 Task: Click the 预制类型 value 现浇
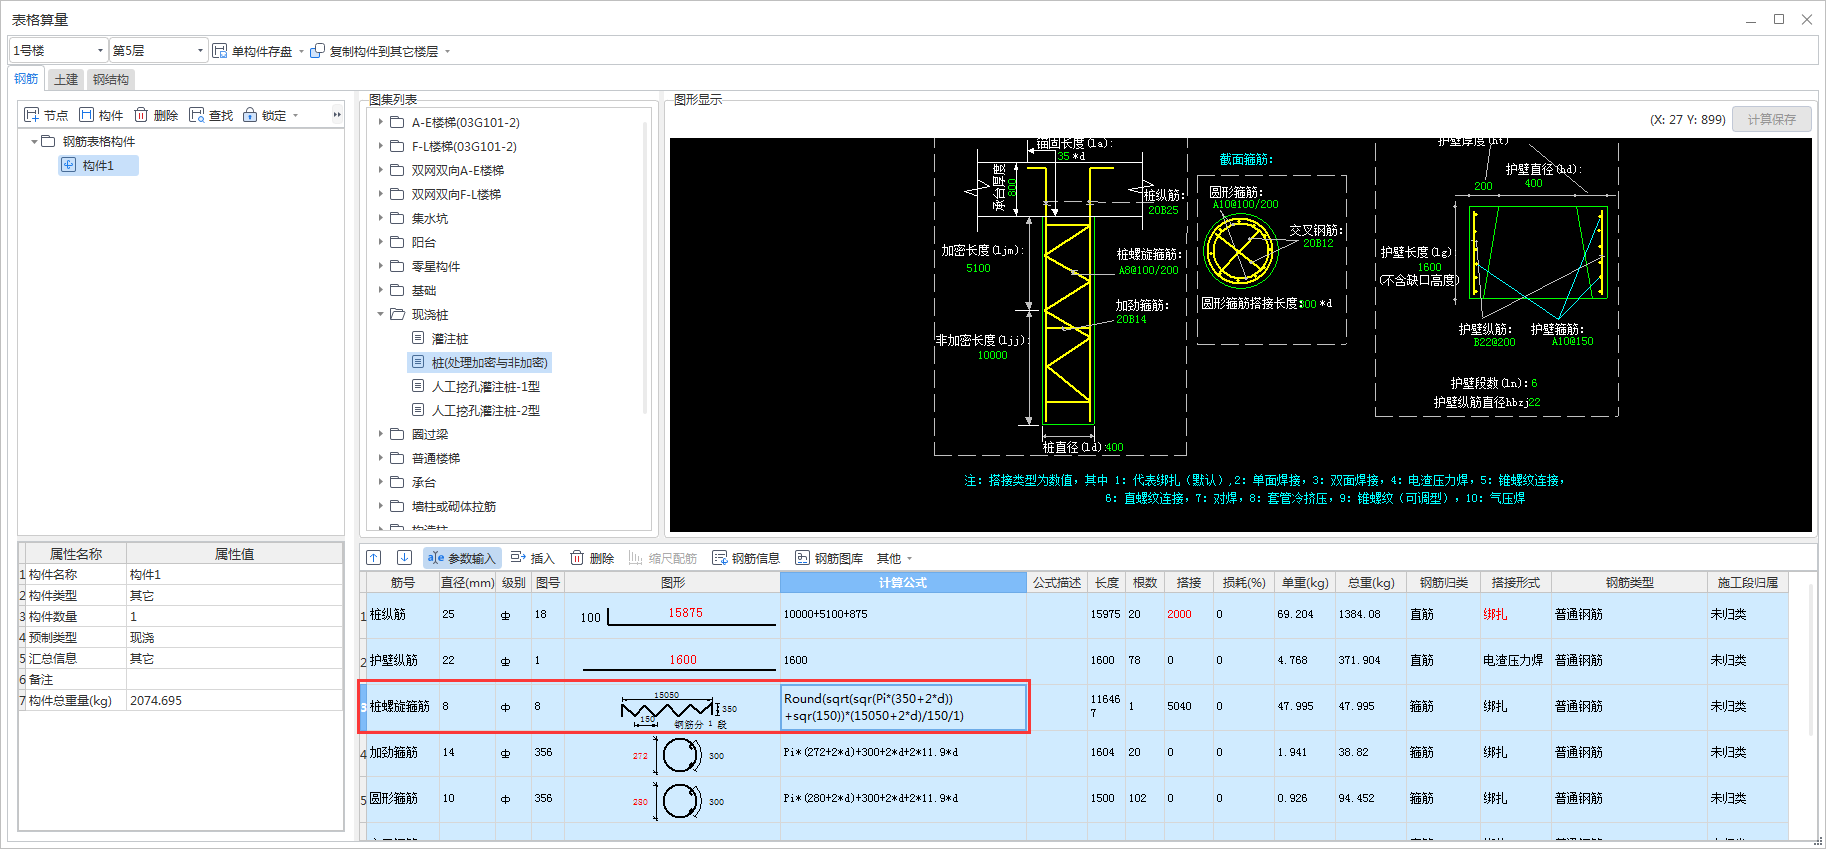pyautogui.click(x=234, y=638)
